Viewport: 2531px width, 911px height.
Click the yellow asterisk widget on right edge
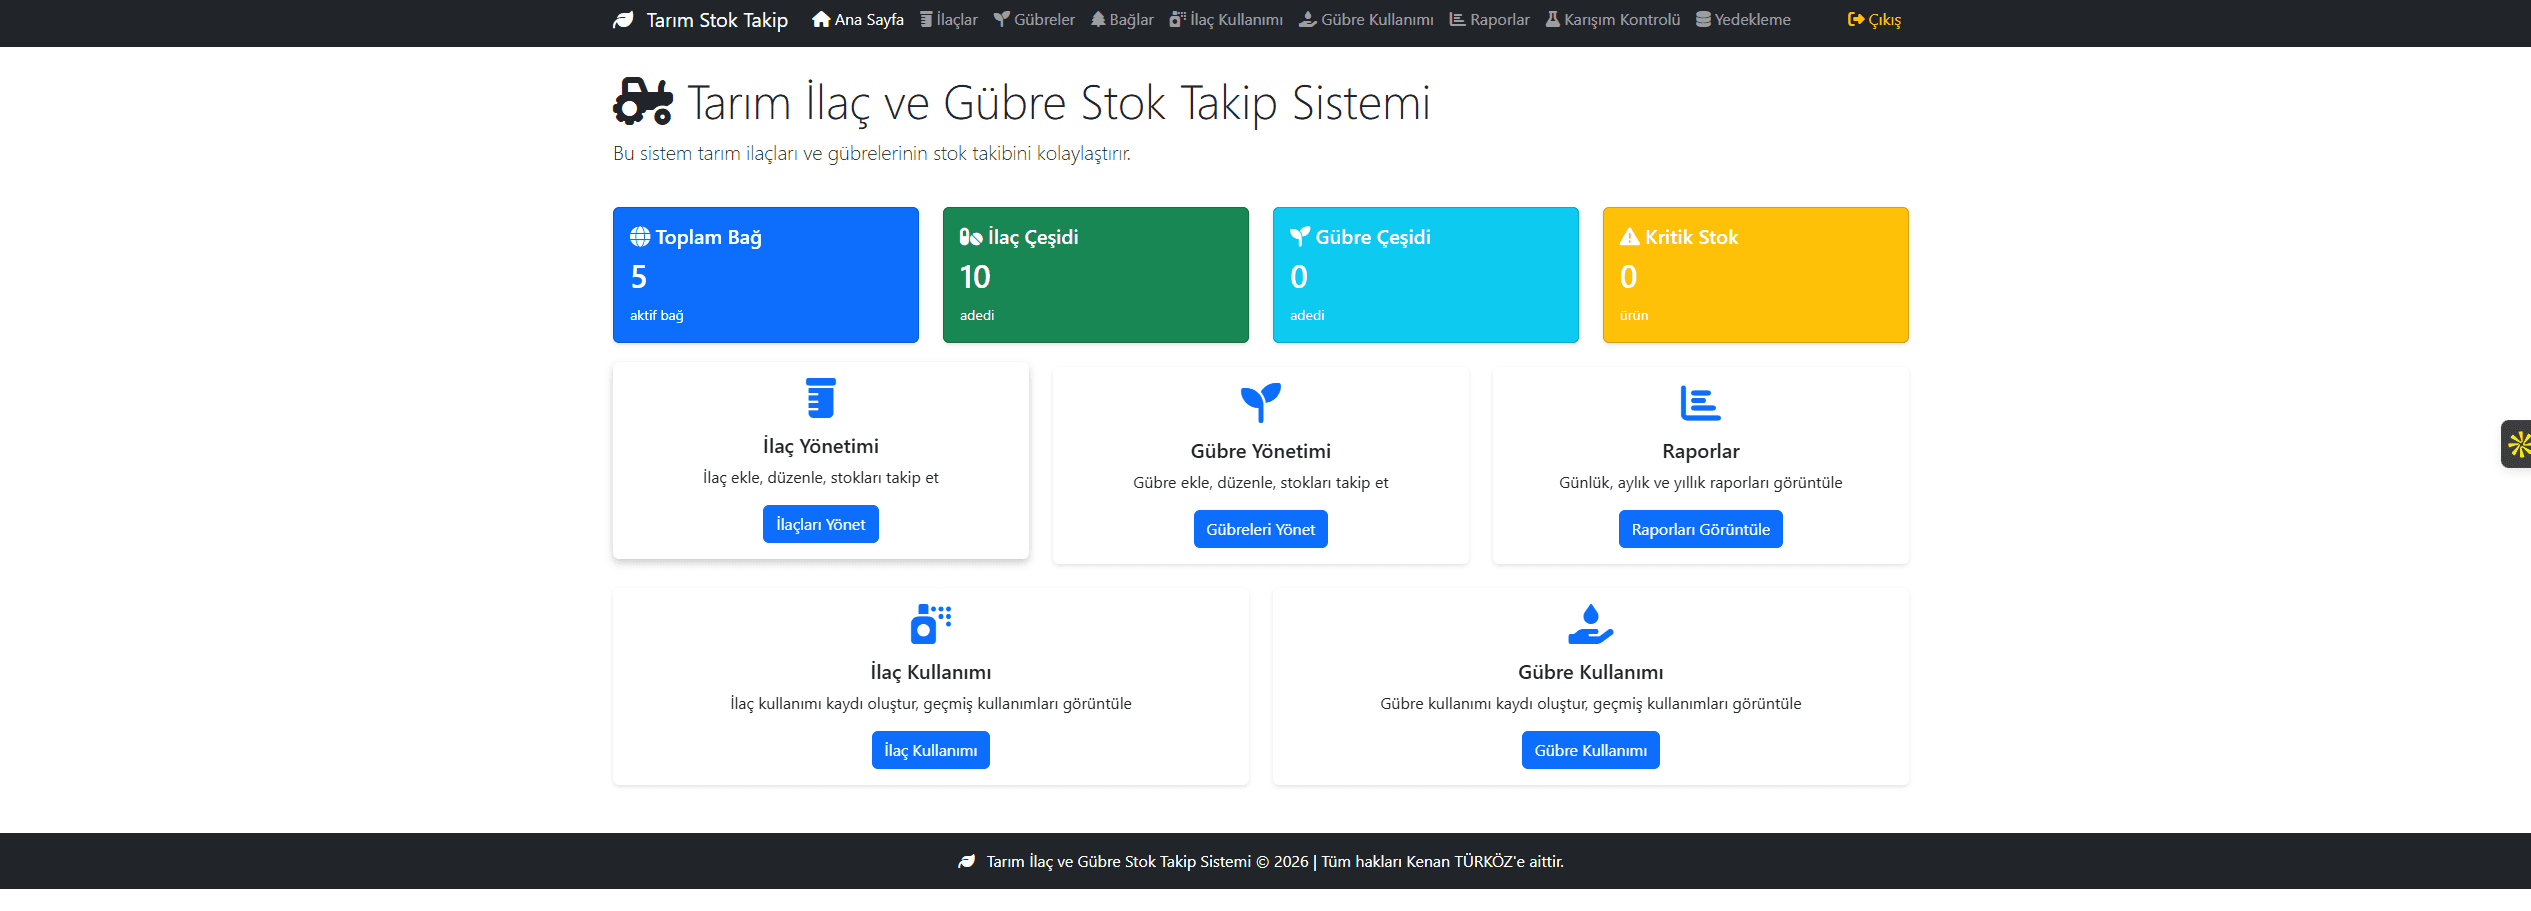point(2518,444)
